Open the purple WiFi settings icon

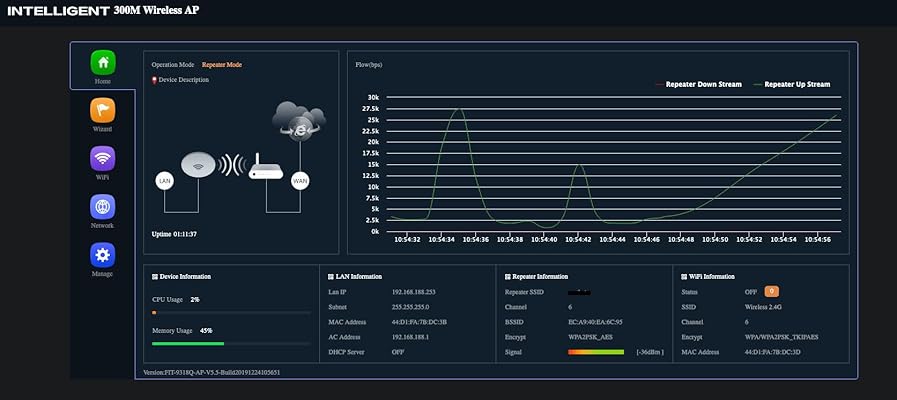(x=102, y=158)
